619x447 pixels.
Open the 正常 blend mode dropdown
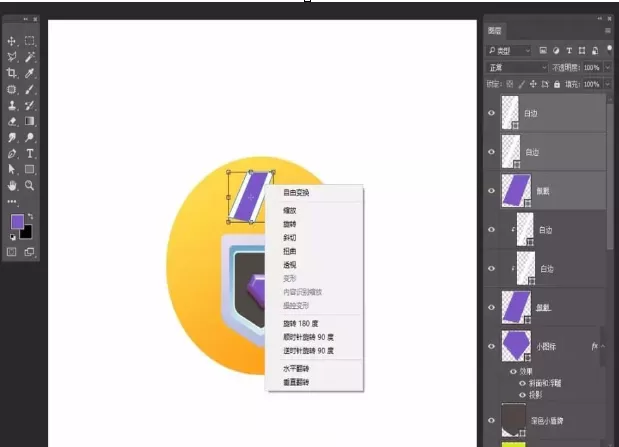coord(517,68)
